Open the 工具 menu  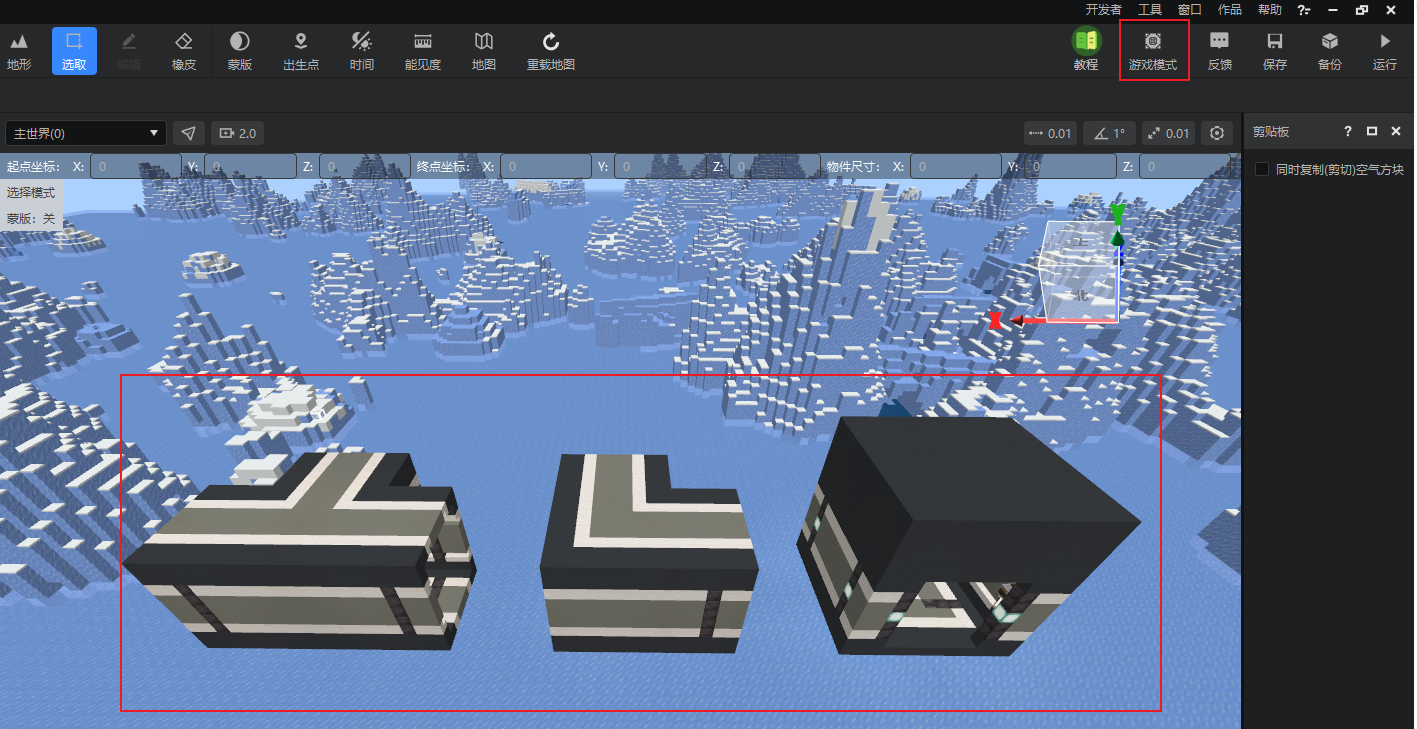tap(1150, 9)
